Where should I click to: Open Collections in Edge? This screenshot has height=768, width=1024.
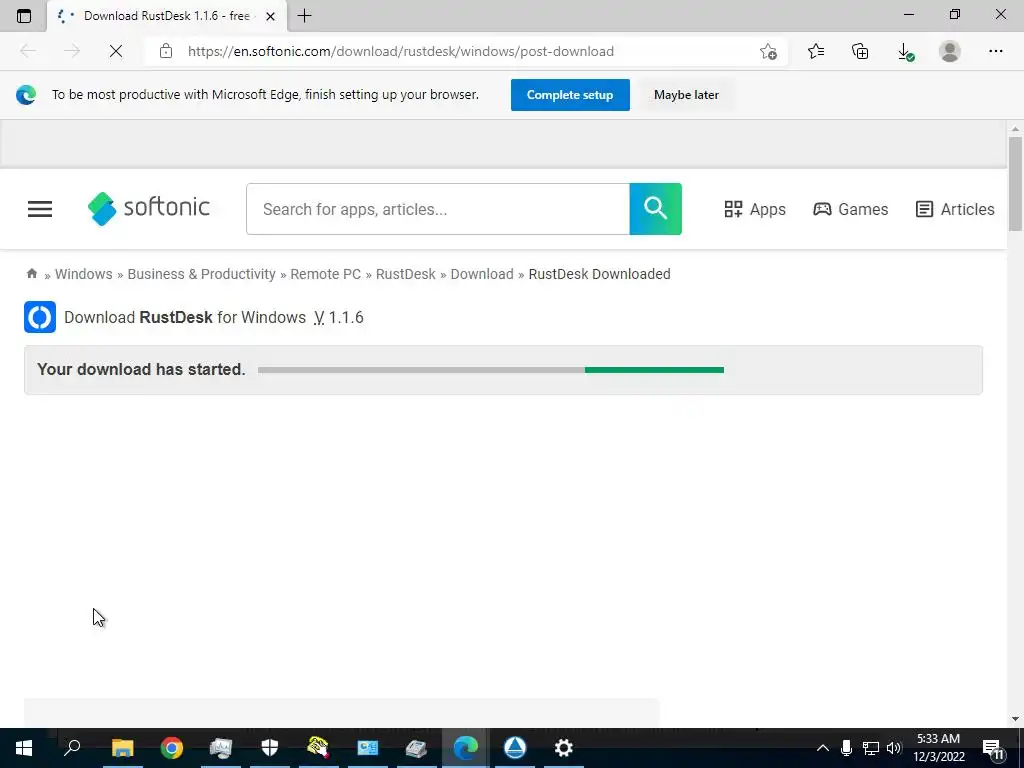(x=860, y=51)
